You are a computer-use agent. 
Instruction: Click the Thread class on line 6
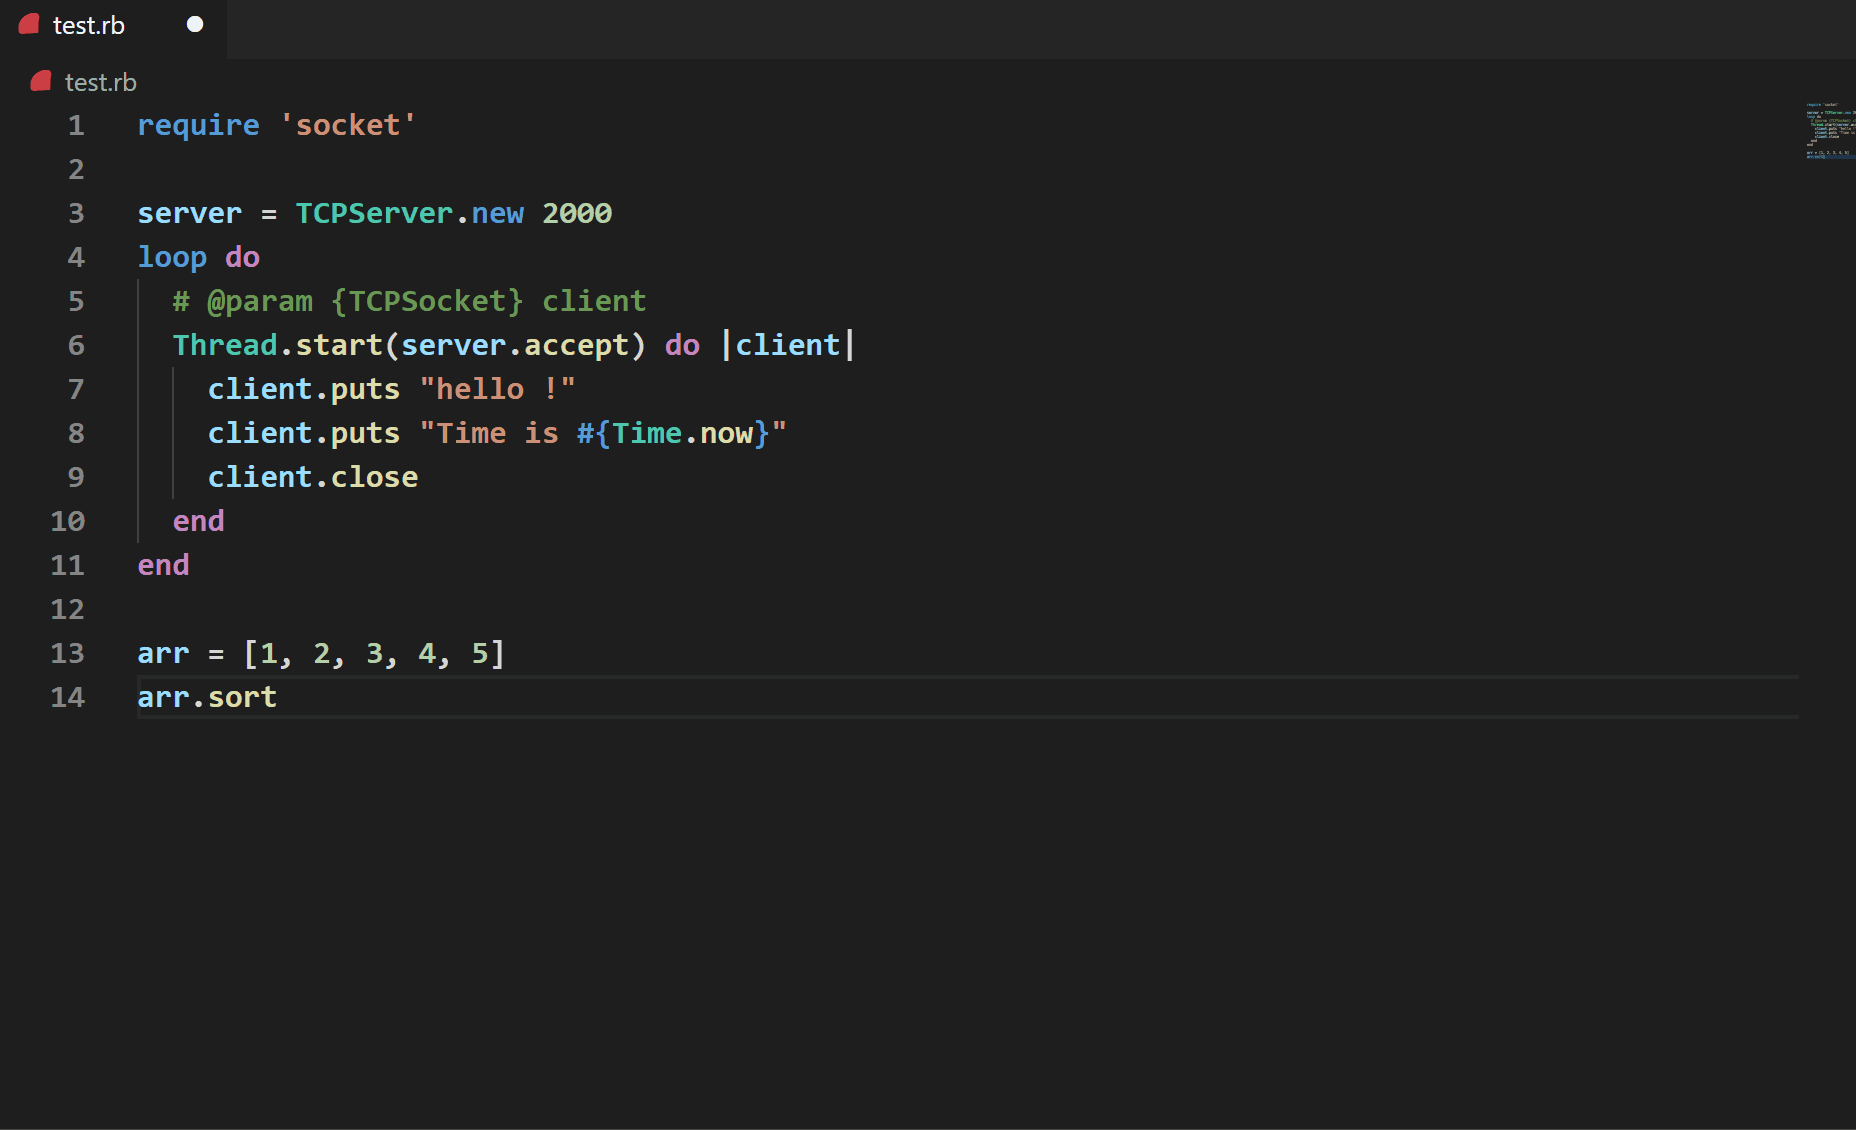pyautogui.click(x=225, y=346)
